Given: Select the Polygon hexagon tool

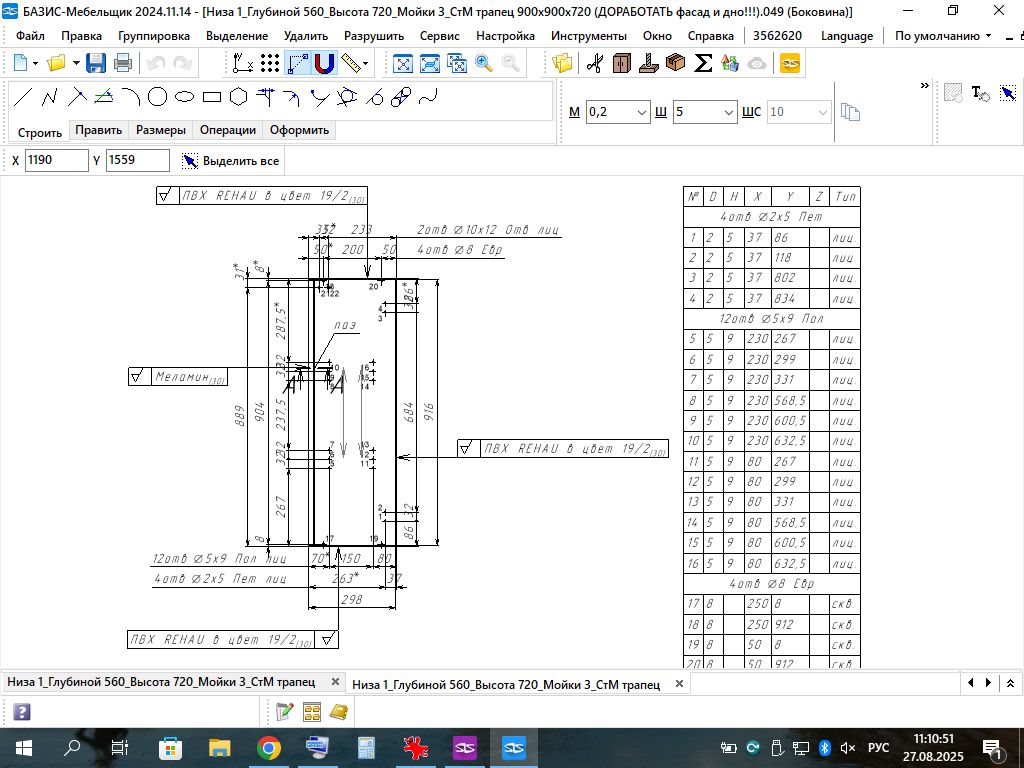Looking at the screenshot, I should coord(239,97).
